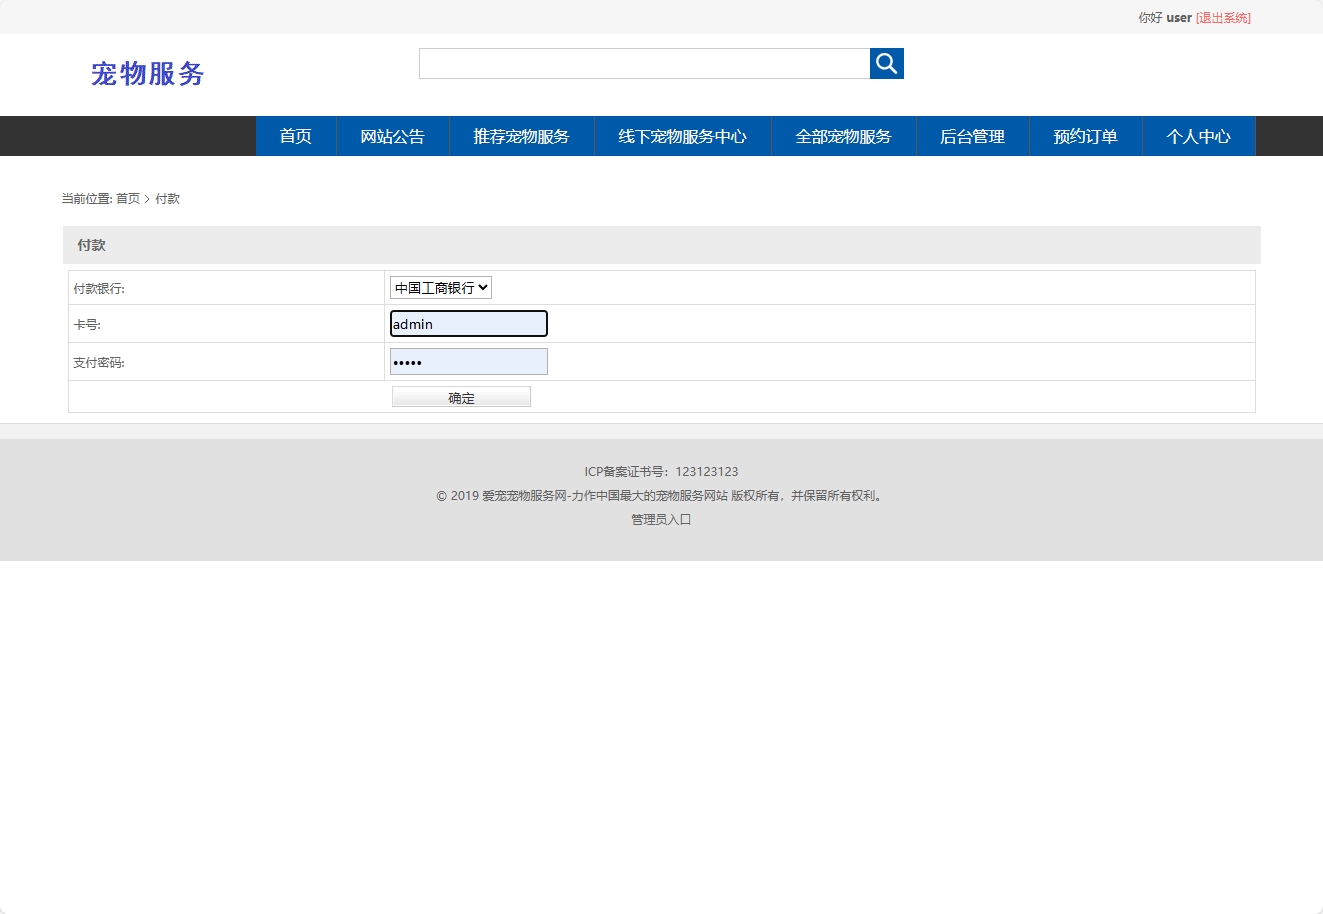Open the 网站公告 page
This screenshot has width=1323, height=914.
click(392, 136)
